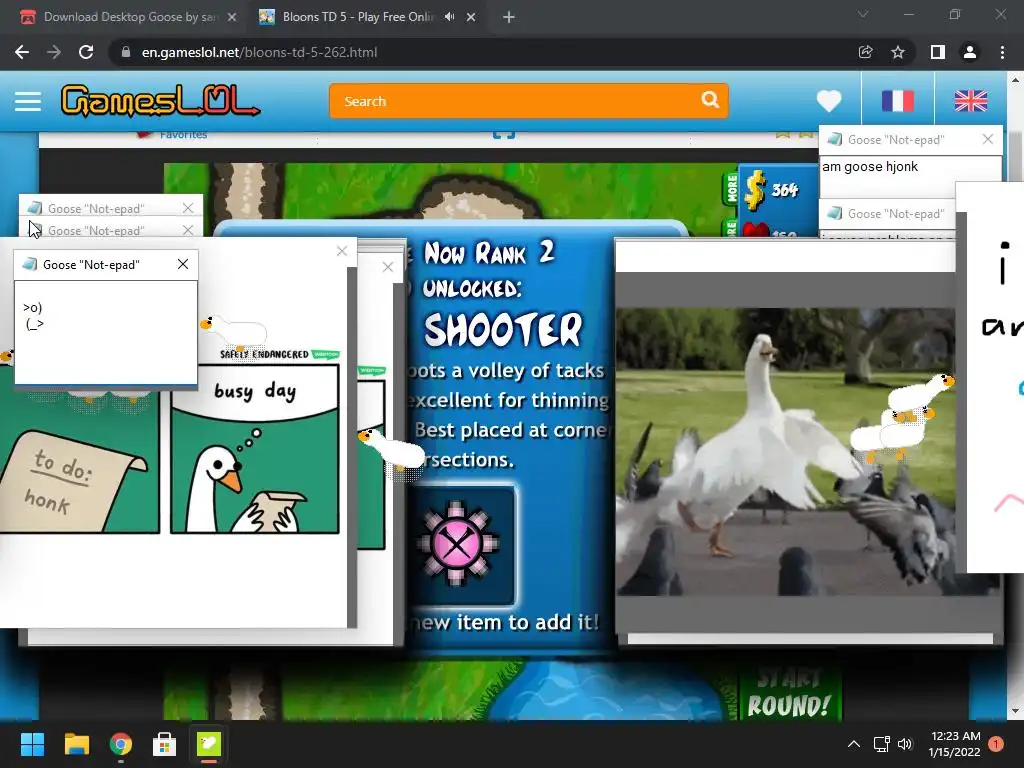Image resolution: width=1024 pixels, height=768 pixels.
Task: Reload the Bloons TD 5 page
Action: 86,52
